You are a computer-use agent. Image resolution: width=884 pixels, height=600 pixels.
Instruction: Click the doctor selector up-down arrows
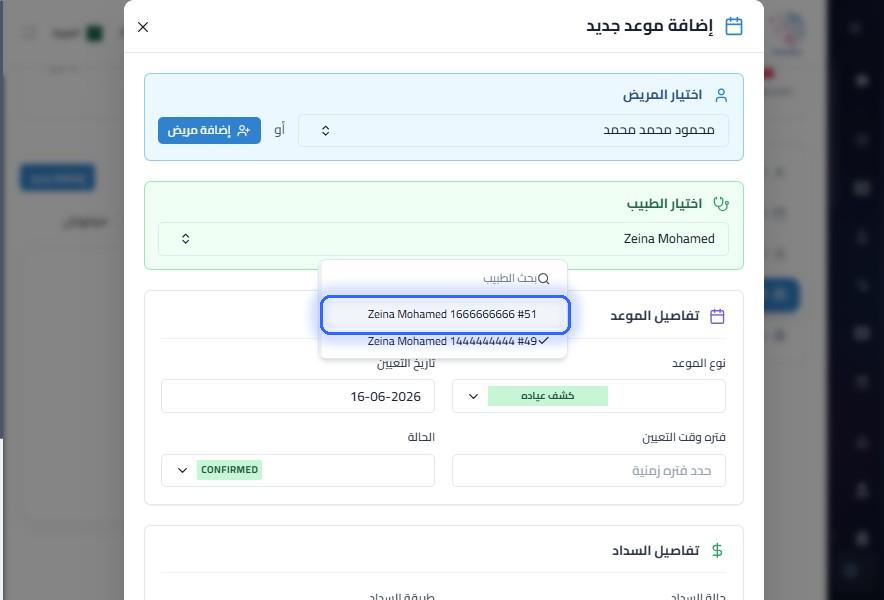(185, 239)
